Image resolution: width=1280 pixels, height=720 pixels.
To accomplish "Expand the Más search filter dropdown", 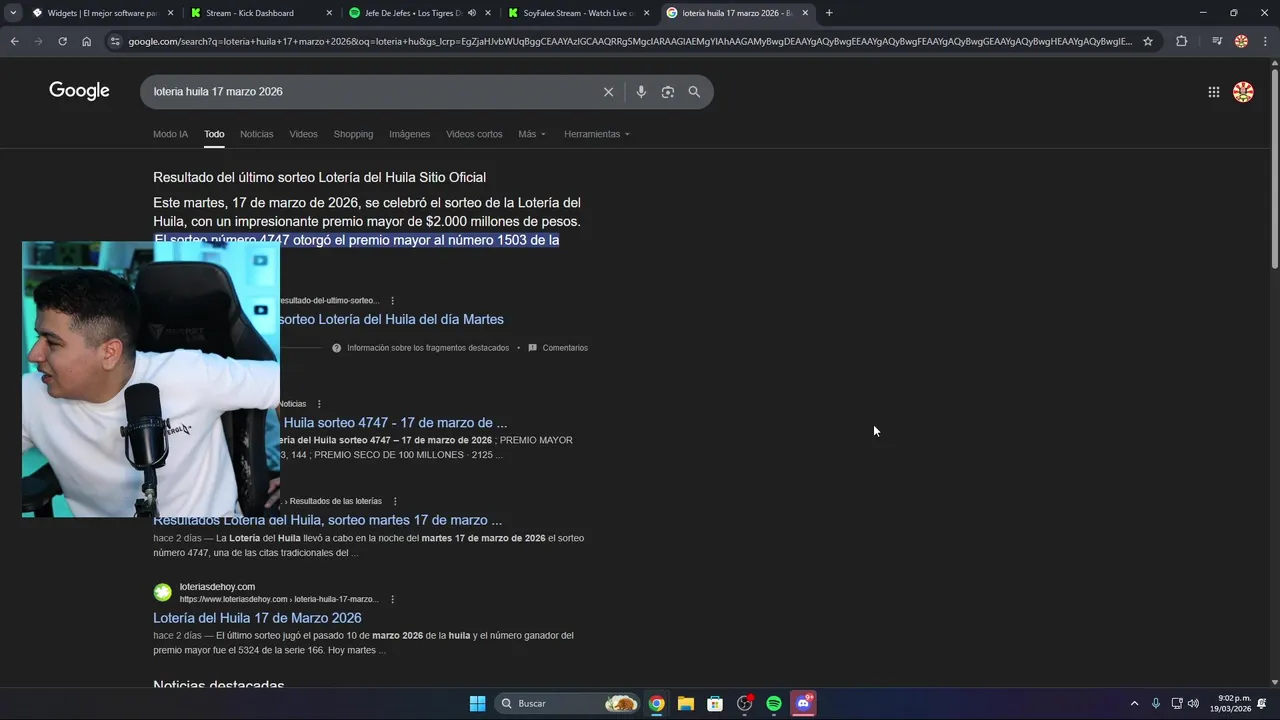I will tap(532, 134).
